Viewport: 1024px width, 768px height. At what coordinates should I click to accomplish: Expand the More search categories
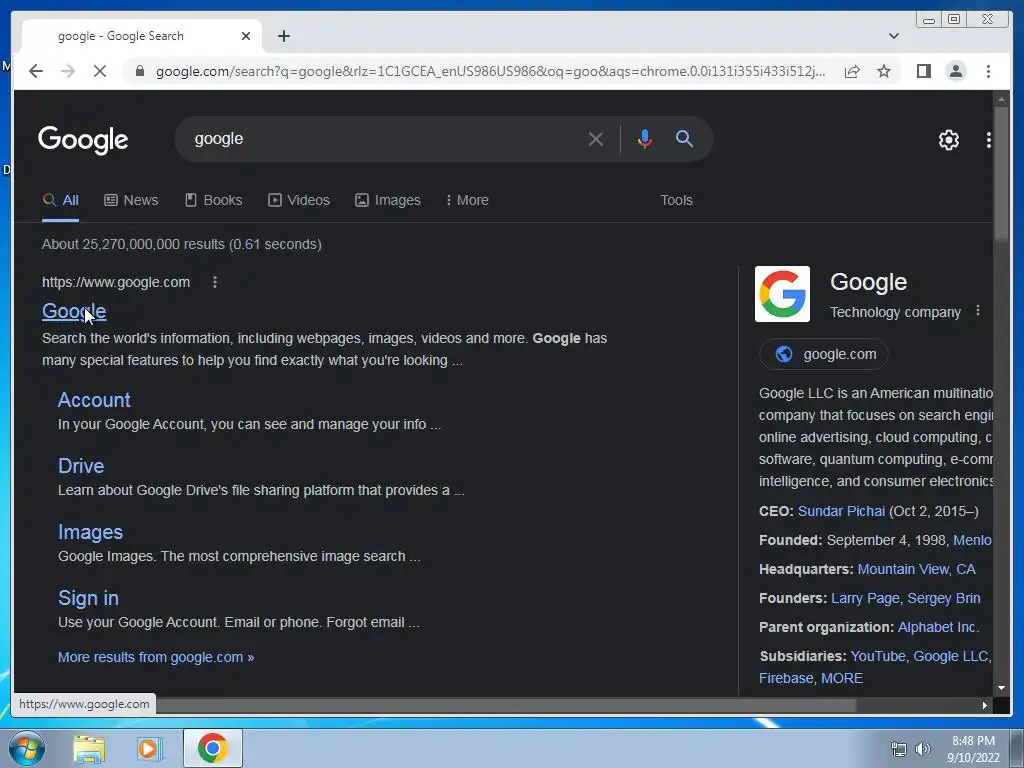(x=467, y=200)
